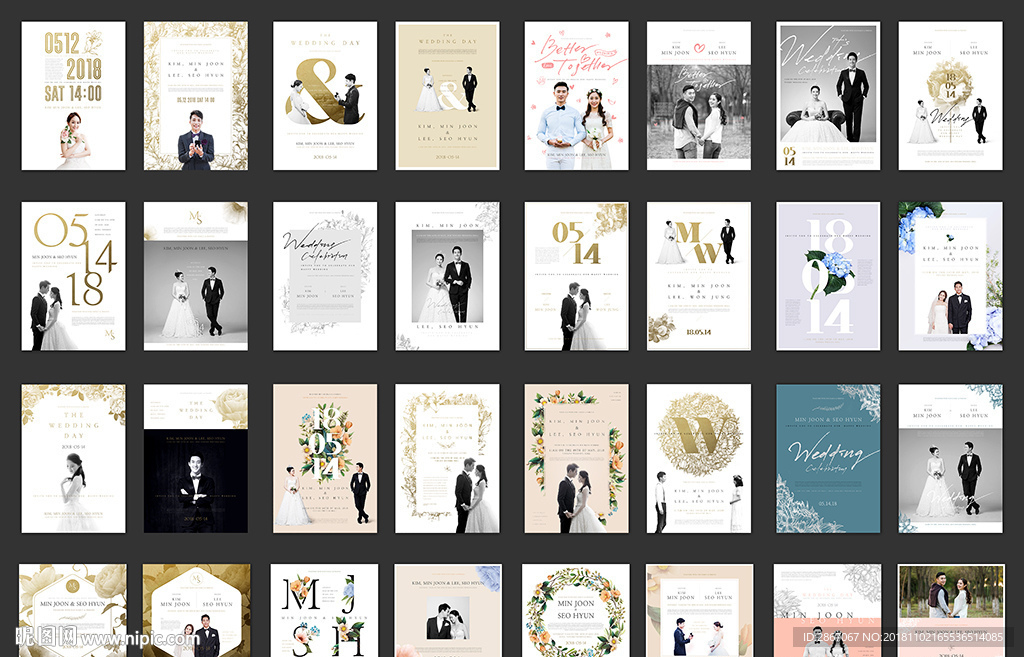This screenshot has height=657, width=1024.
Task: Select the gold hexagon frame poster
Action: [x=196, y=610]
